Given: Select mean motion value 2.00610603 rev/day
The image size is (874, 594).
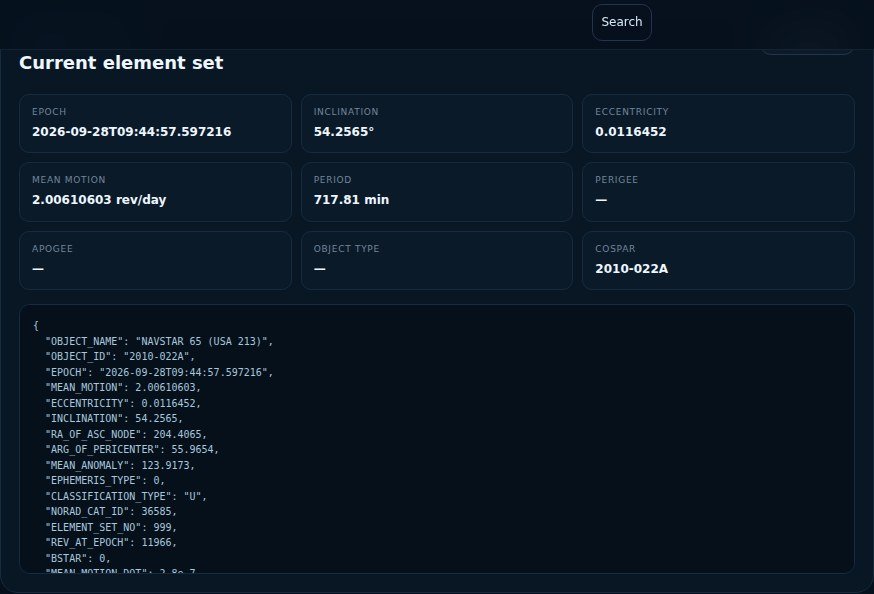Looking at the screenshot, I should coord(99,199).
